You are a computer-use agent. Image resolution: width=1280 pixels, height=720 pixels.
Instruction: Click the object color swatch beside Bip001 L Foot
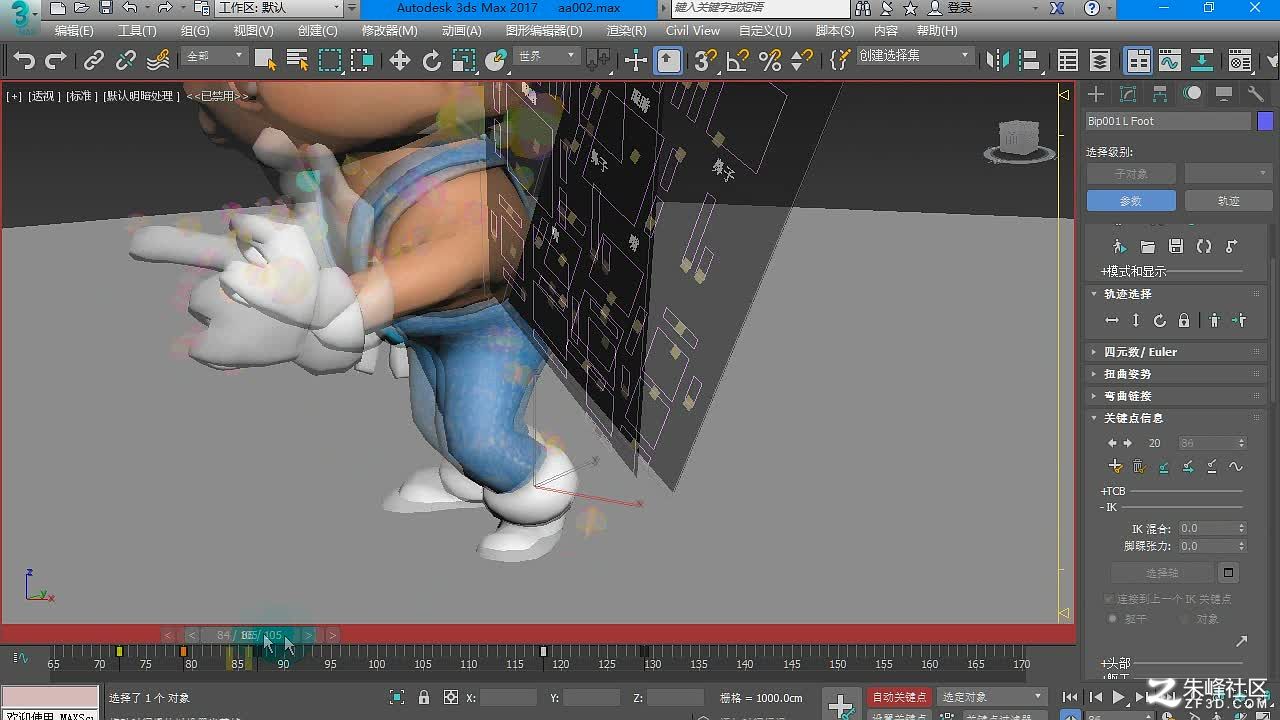click(x=1265, y=121)
